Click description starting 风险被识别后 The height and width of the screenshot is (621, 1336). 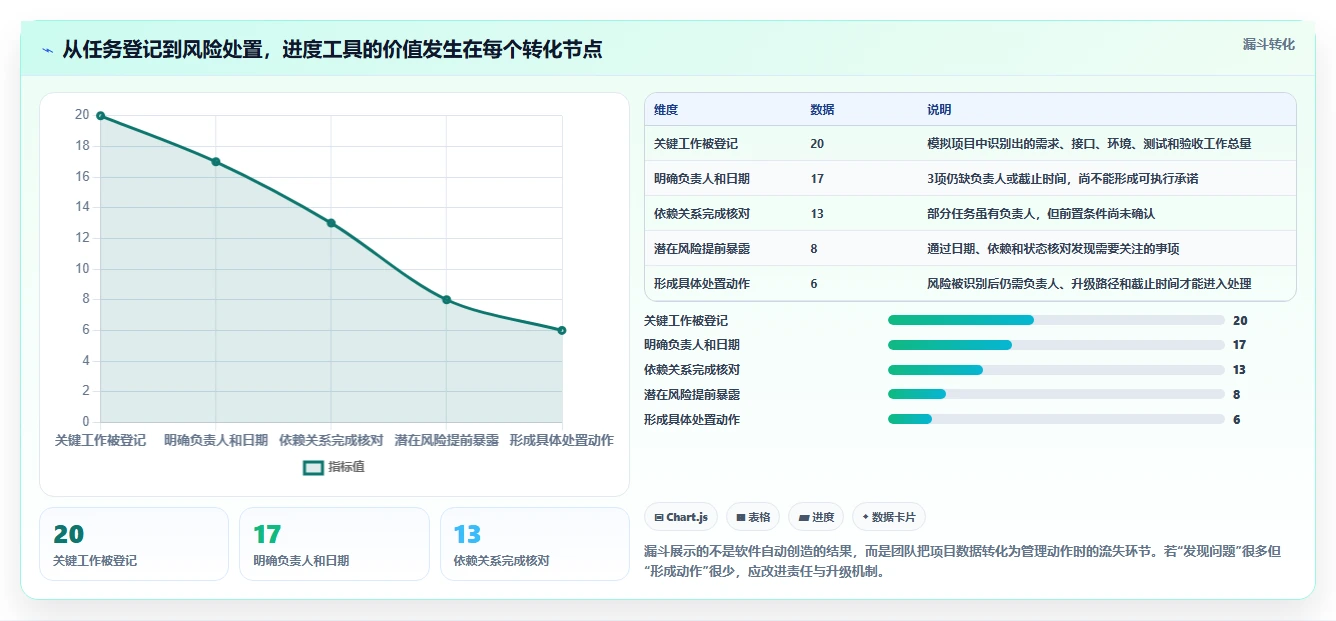tap(1089, 284)
